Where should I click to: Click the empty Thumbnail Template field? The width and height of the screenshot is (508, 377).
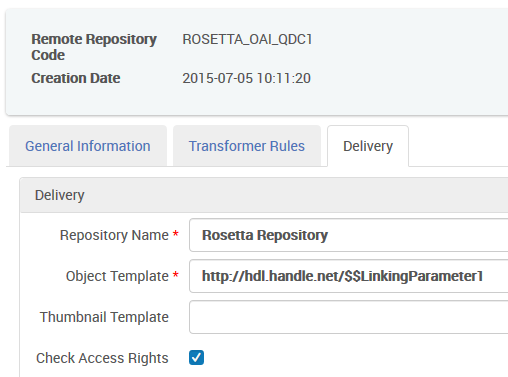point(348,317)
